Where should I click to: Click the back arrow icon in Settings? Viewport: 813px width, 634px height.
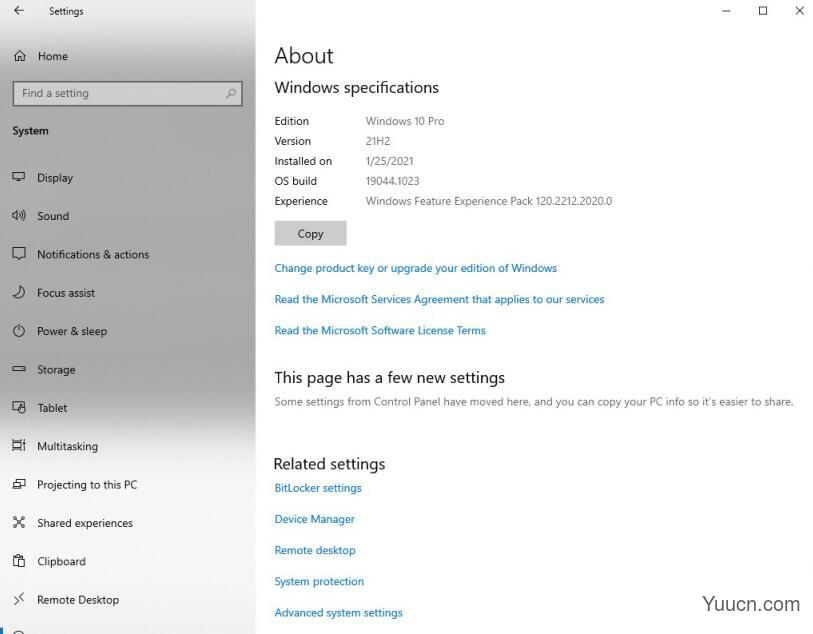pyautogui.click(x=19, y=10)
